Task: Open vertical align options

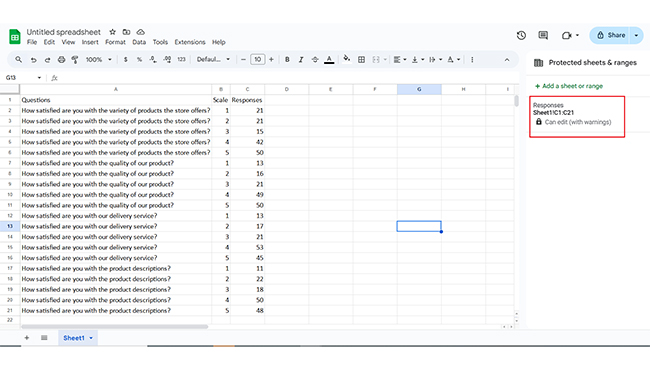Action: pyautogui.click(x=417, y=60)
